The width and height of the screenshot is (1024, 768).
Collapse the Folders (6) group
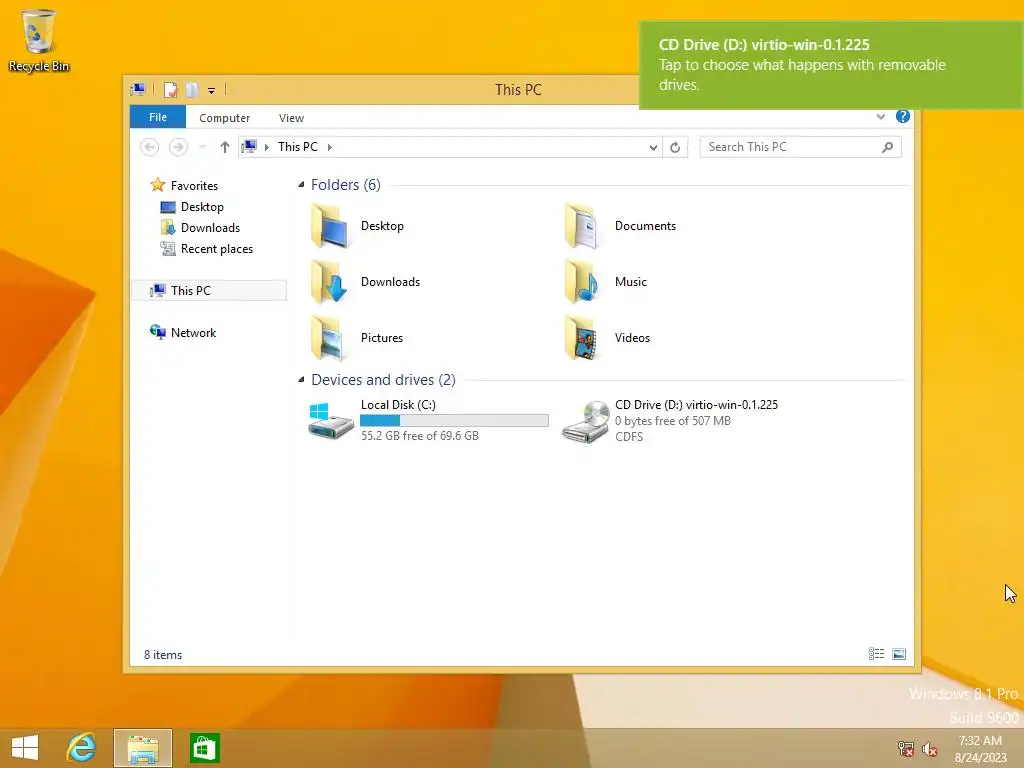(x=301, y=185)
